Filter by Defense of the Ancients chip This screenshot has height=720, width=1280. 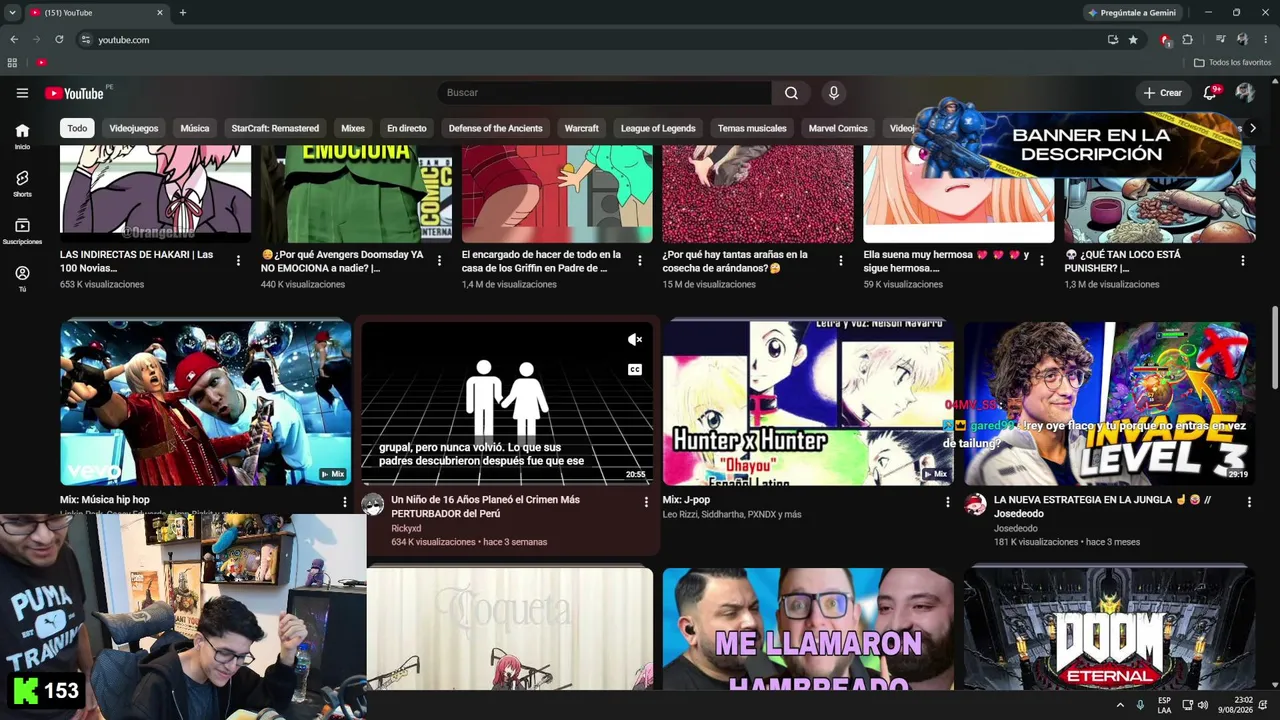point(496,128)
